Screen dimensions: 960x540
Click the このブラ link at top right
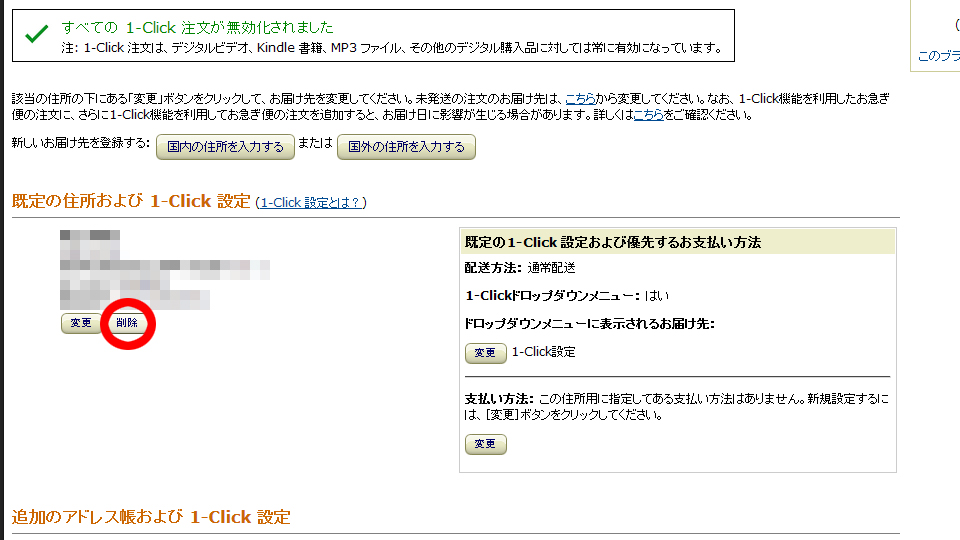click(939, 56)
